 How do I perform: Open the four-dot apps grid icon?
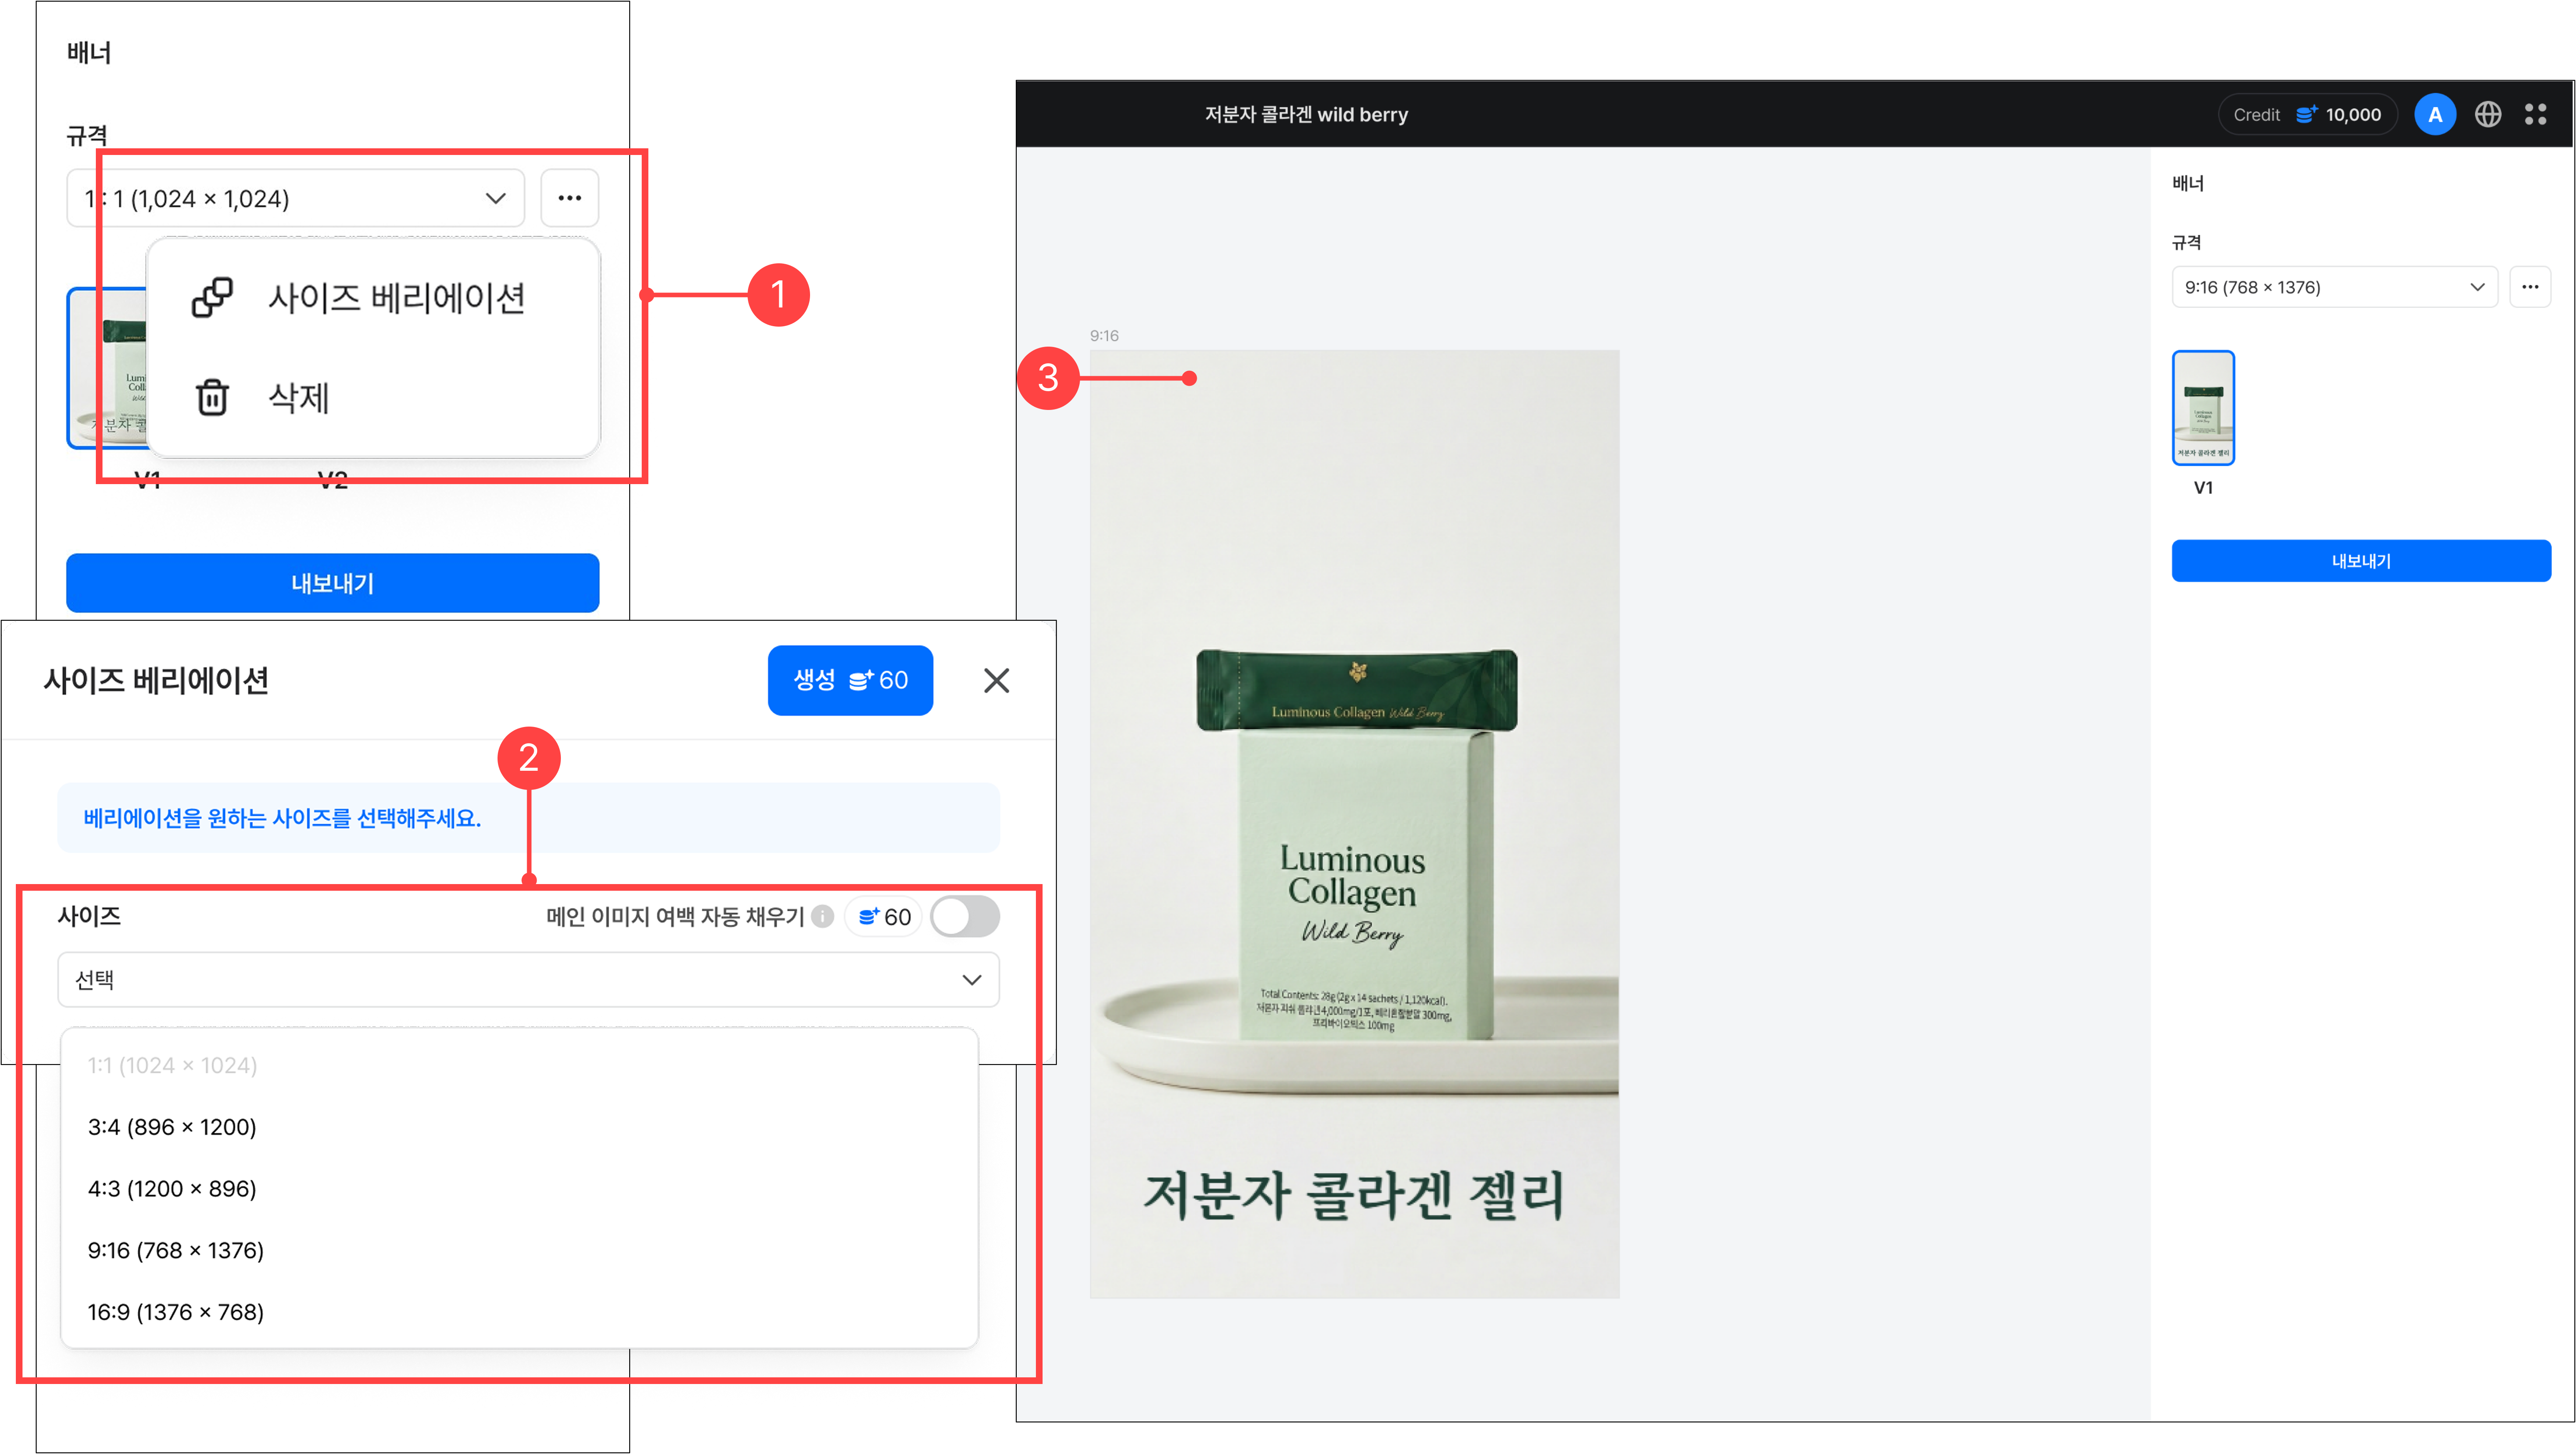[2535, 115]
